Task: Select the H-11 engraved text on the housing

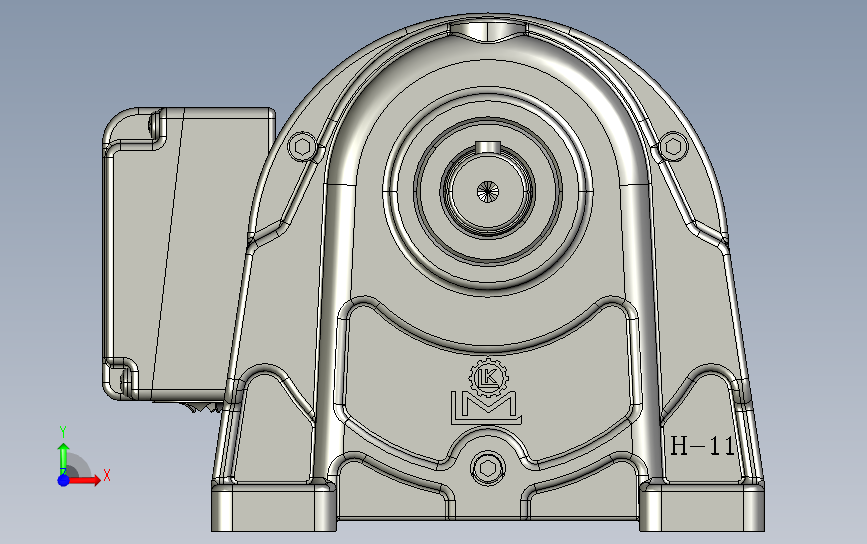Action: (703, 446)
